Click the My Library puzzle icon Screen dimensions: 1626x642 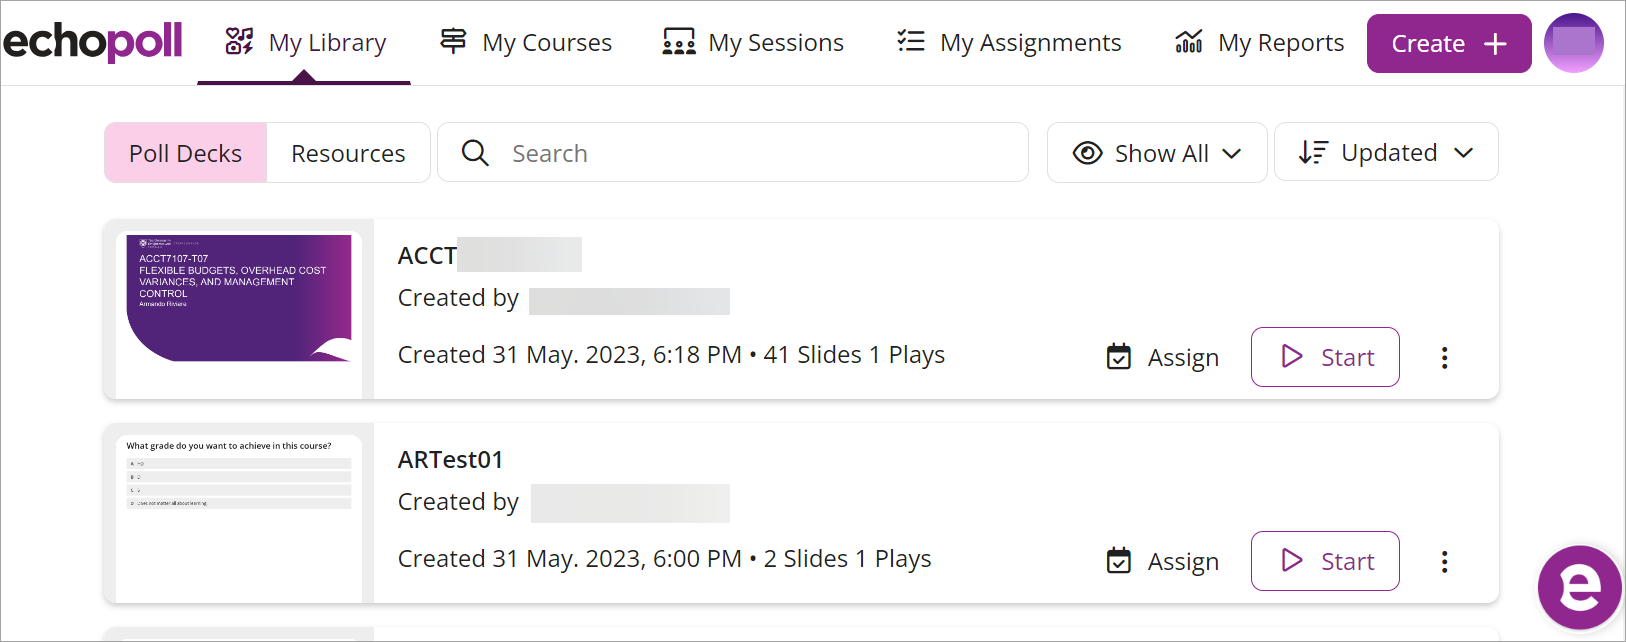(x=239, y=42)
